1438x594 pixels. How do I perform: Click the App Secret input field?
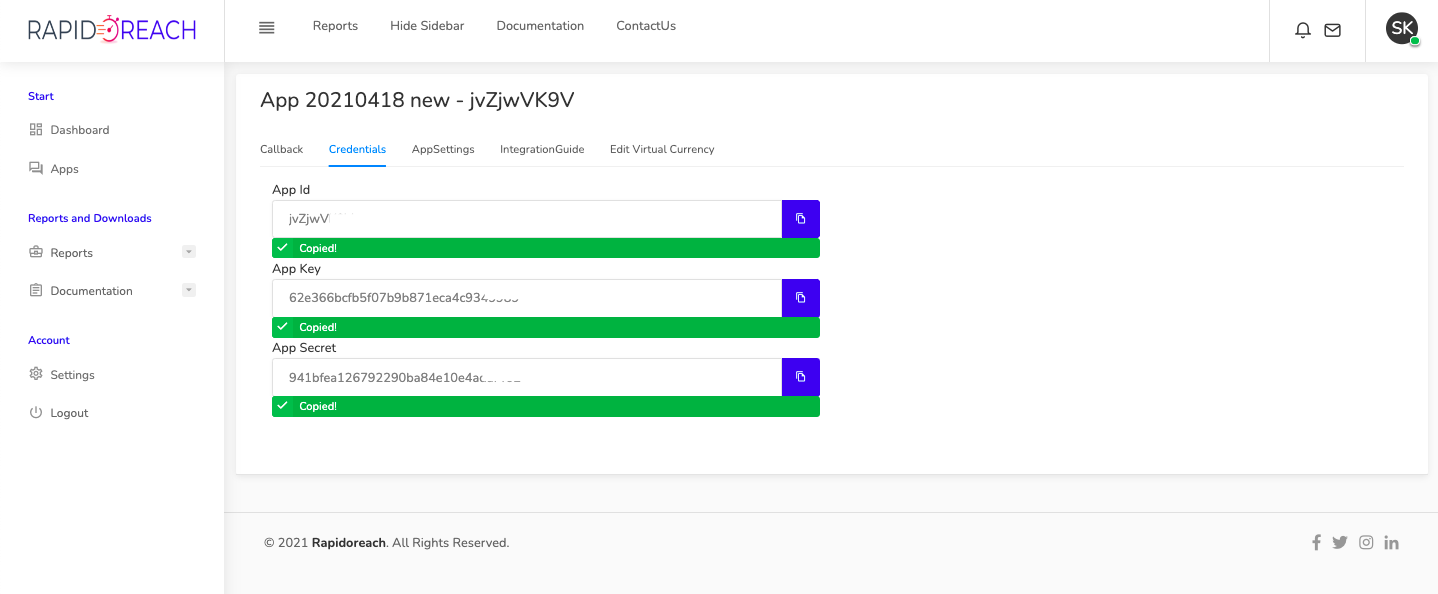coord(527,377)
